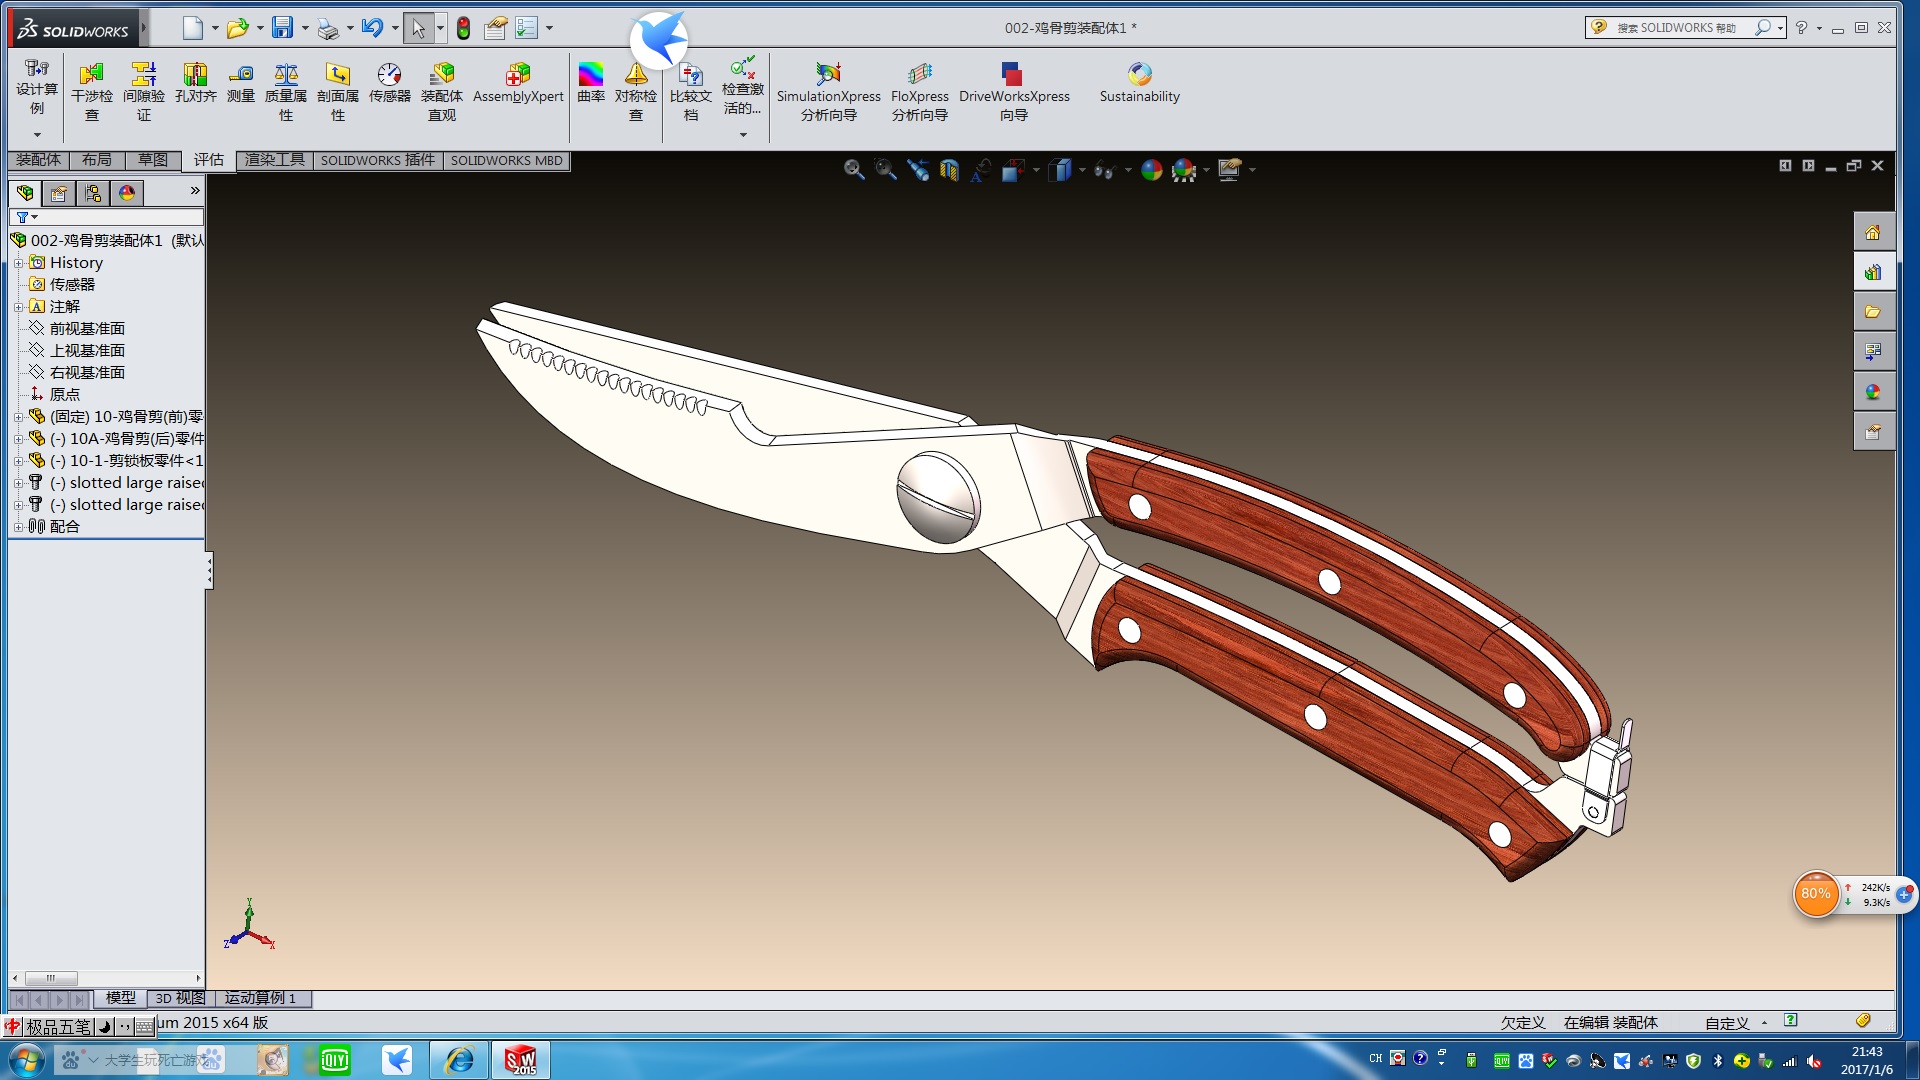Expand the History folder in tree
Image resolution: width=1920 pixels, height=1080 pixels.
(18, 263)
